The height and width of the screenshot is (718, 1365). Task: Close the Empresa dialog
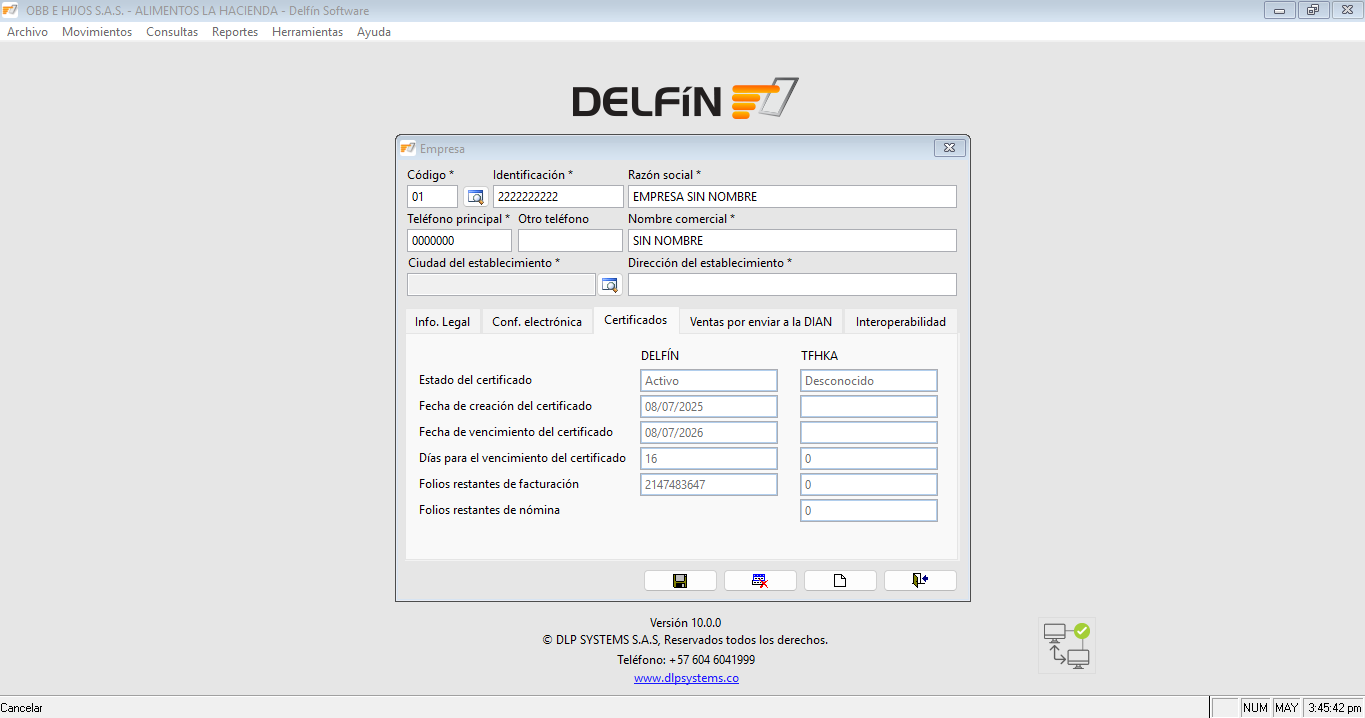(x=949, y=148)
